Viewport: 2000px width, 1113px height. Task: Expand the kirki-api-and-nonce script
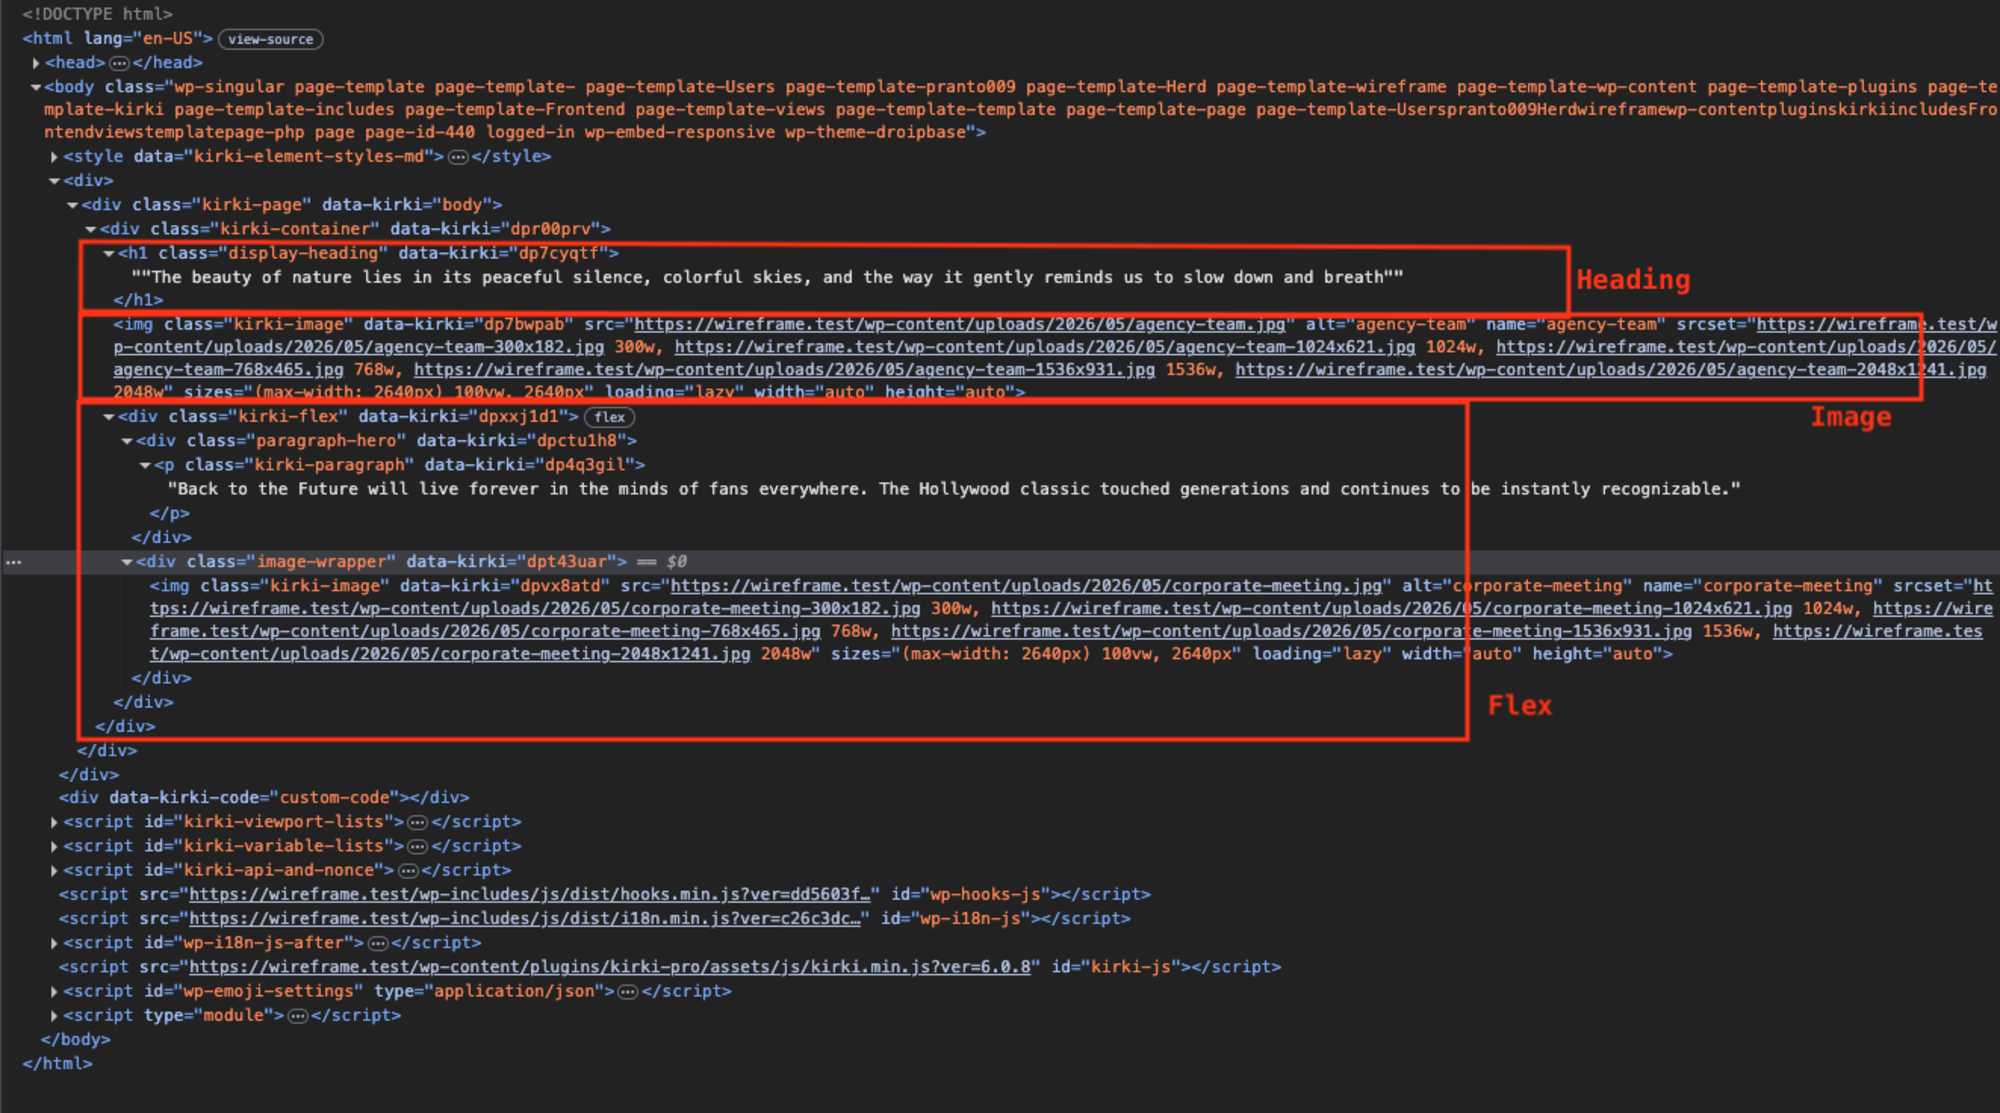tap(54, 870)
